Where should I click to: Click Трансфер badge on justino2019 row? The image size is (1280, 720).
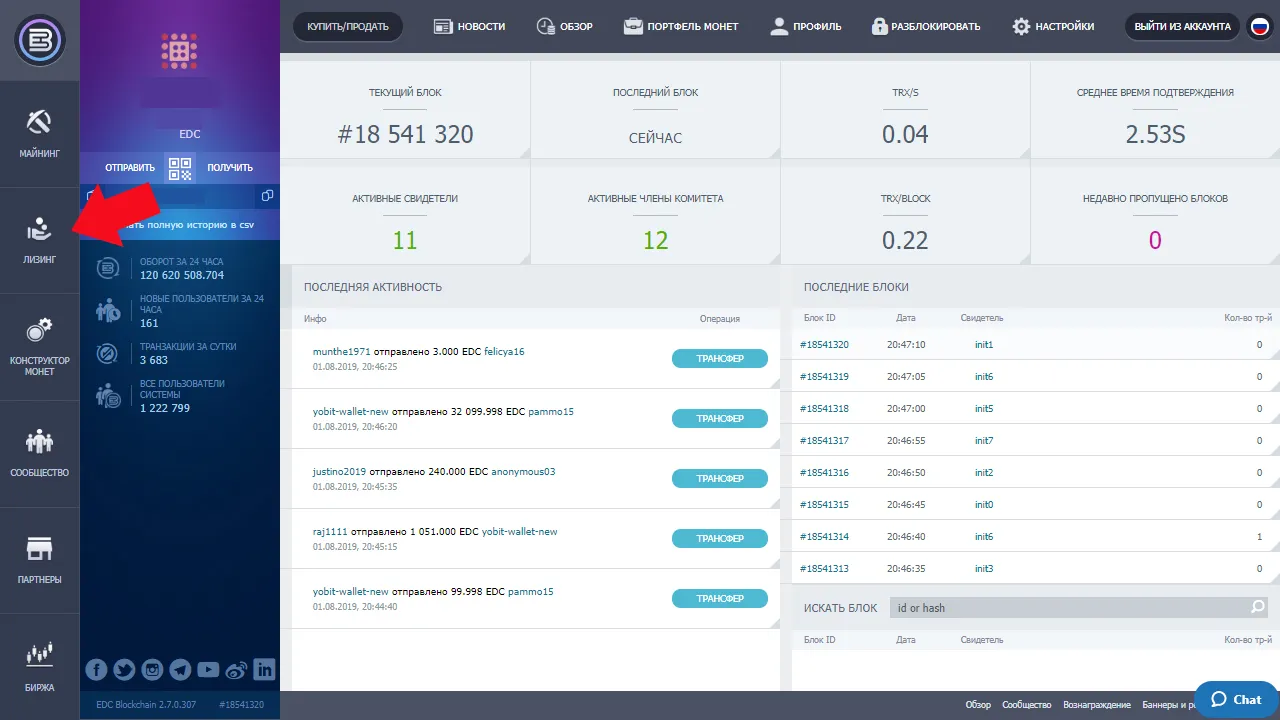click(x=720, y=479)
